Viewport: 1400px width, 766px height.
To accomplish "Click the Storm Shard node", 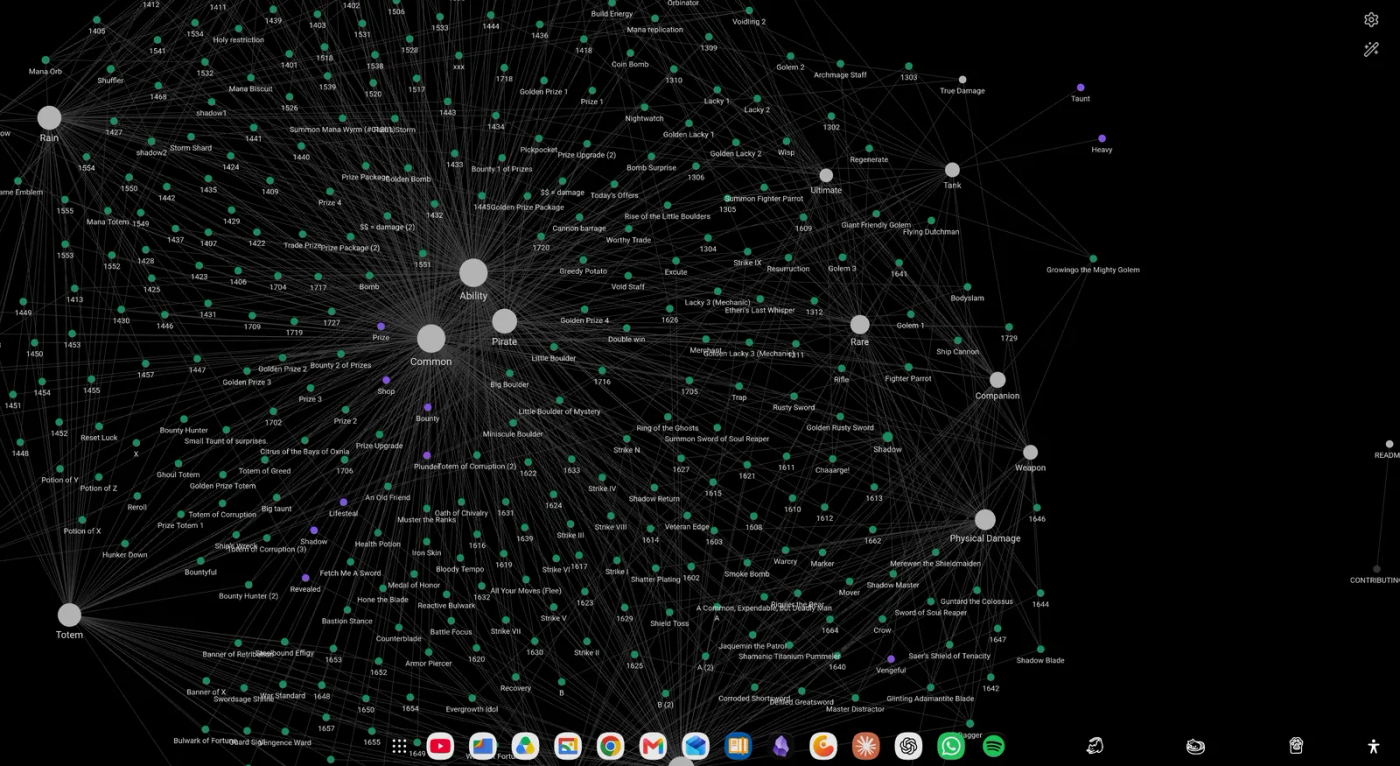I will tap(190, 137).
